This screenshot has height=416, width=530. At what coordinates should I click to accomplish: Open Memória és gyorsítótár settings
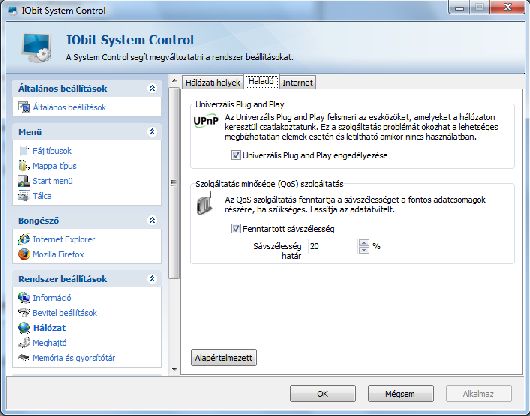74,358
